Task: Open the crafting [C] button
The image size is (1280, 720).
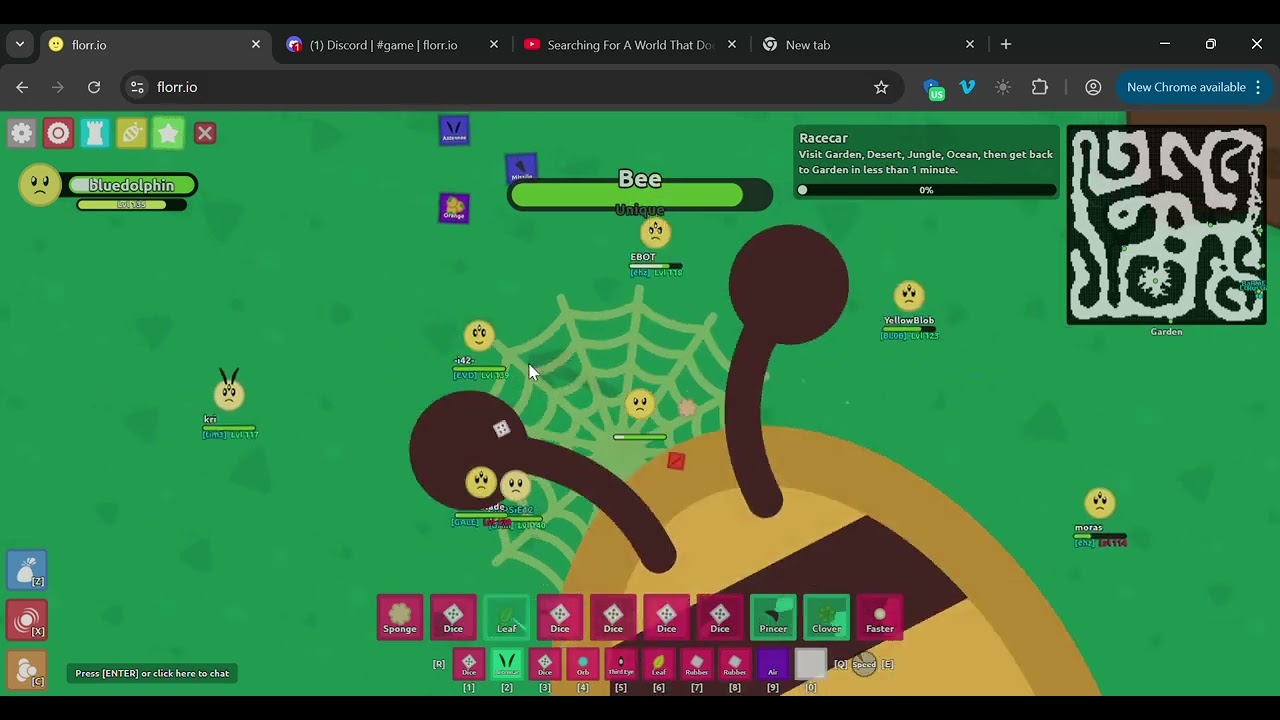Action: 27,669
